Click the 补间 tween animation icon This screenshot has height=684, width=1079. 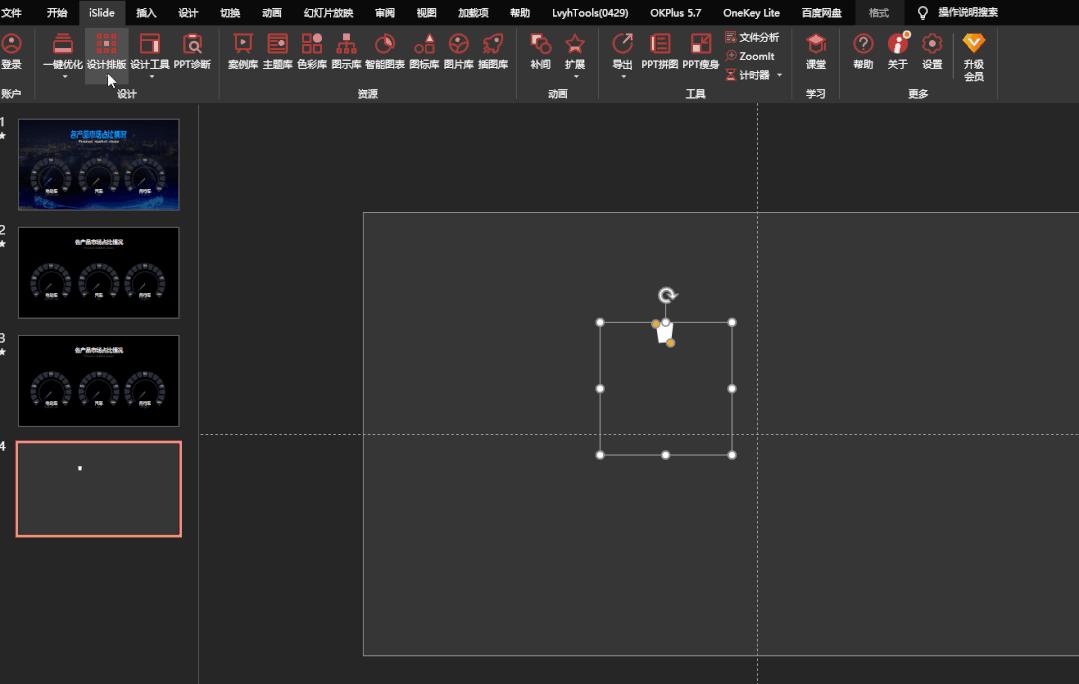[540, 51]
